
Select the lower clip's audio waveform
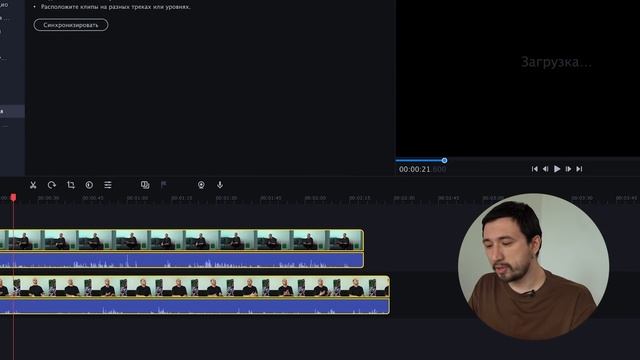click(x=195, y=306)
